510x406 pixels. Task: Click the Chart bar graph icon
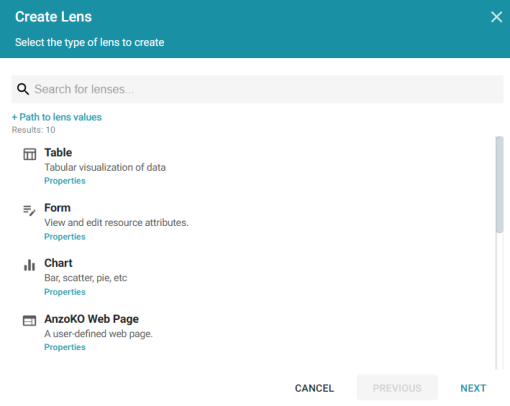[x=29, y=265]
